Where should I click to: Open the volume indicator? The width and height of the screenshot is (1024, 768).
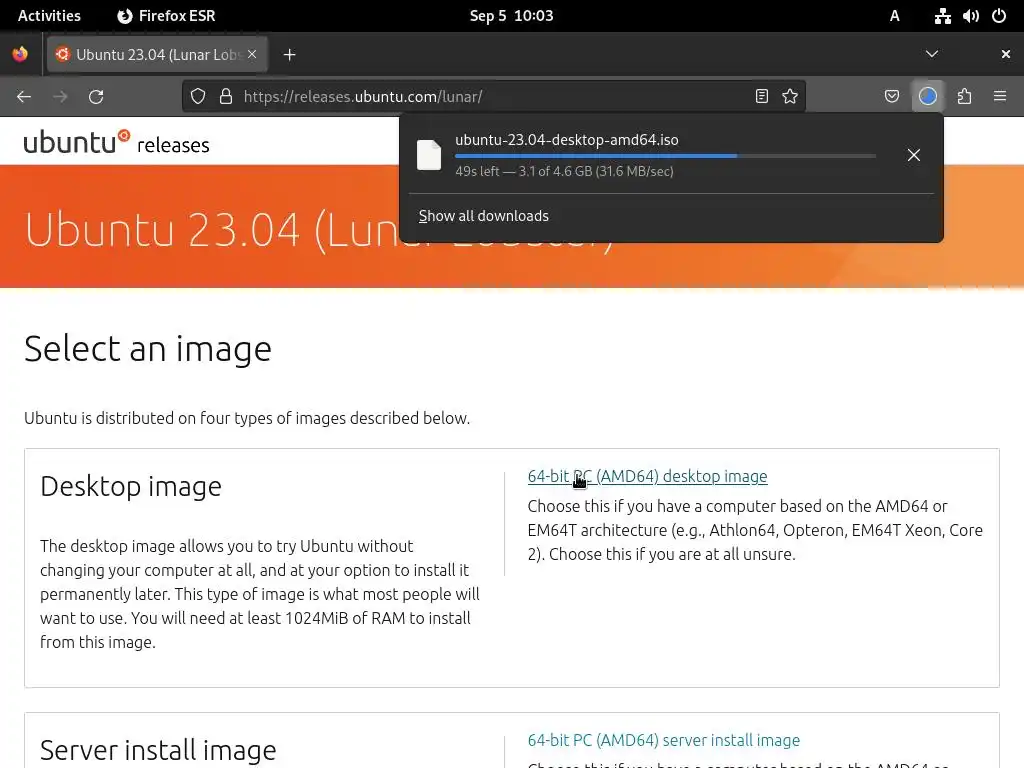pyautogui.click(x=970, y=16)
